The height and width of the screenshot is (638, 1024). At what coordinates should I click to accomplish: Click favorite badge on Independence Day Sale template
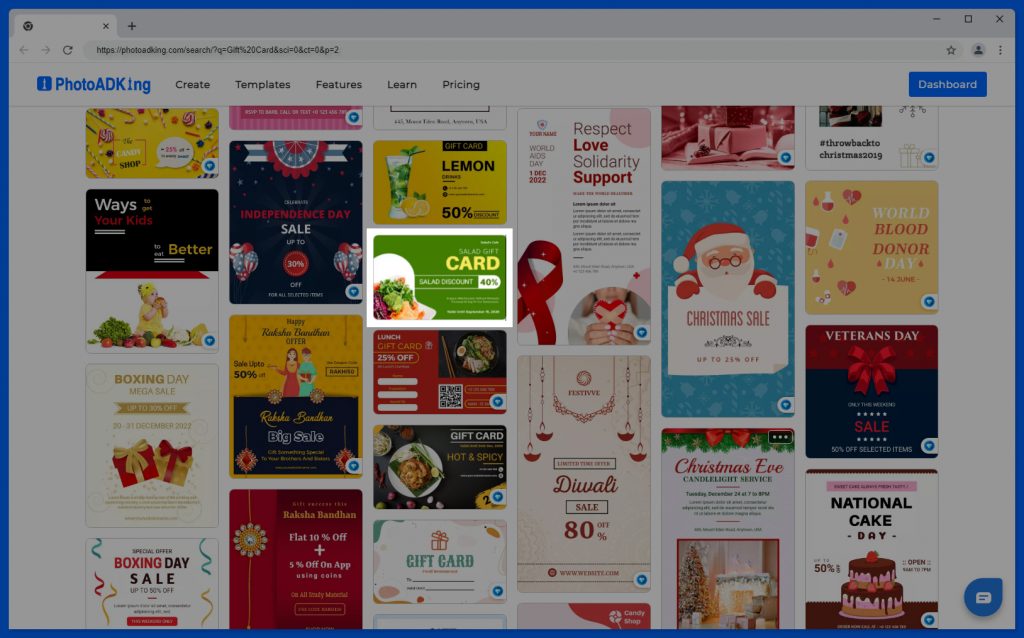point(353,291)
